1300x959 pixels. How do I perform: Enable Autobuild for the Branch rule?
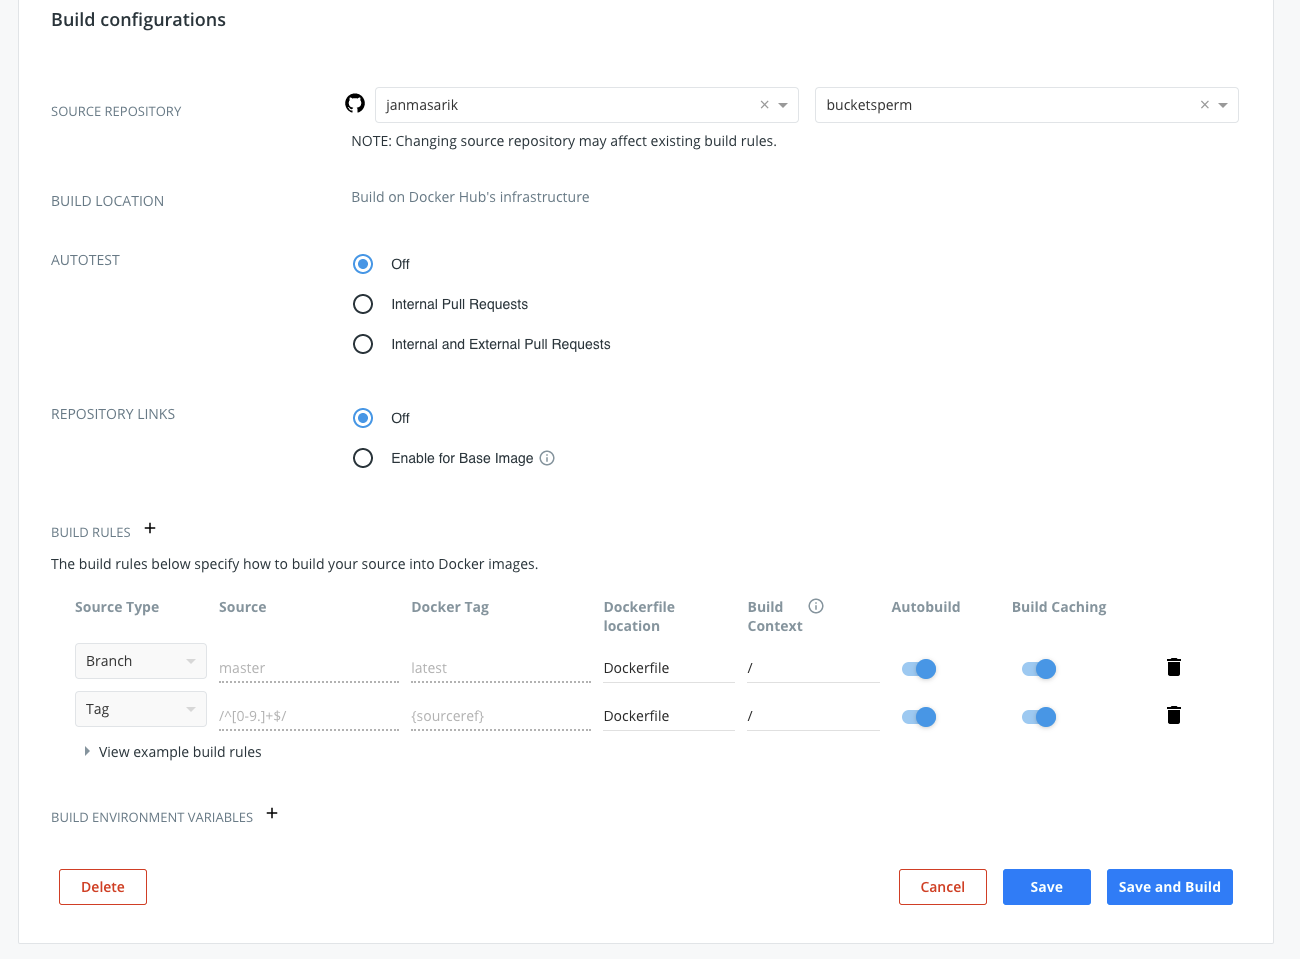918,668
